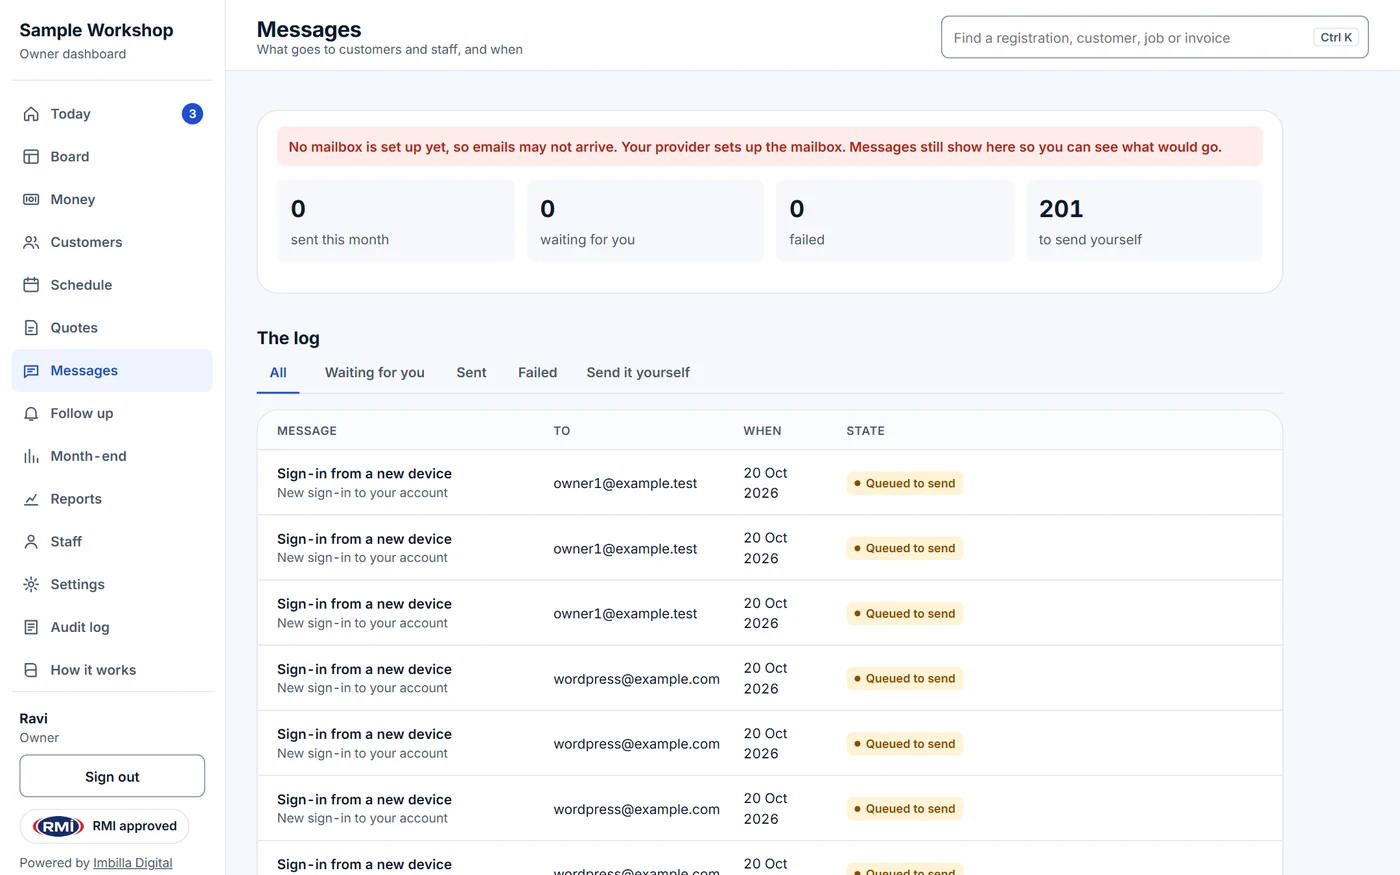Click the Audit log list icon

[31, 627]
